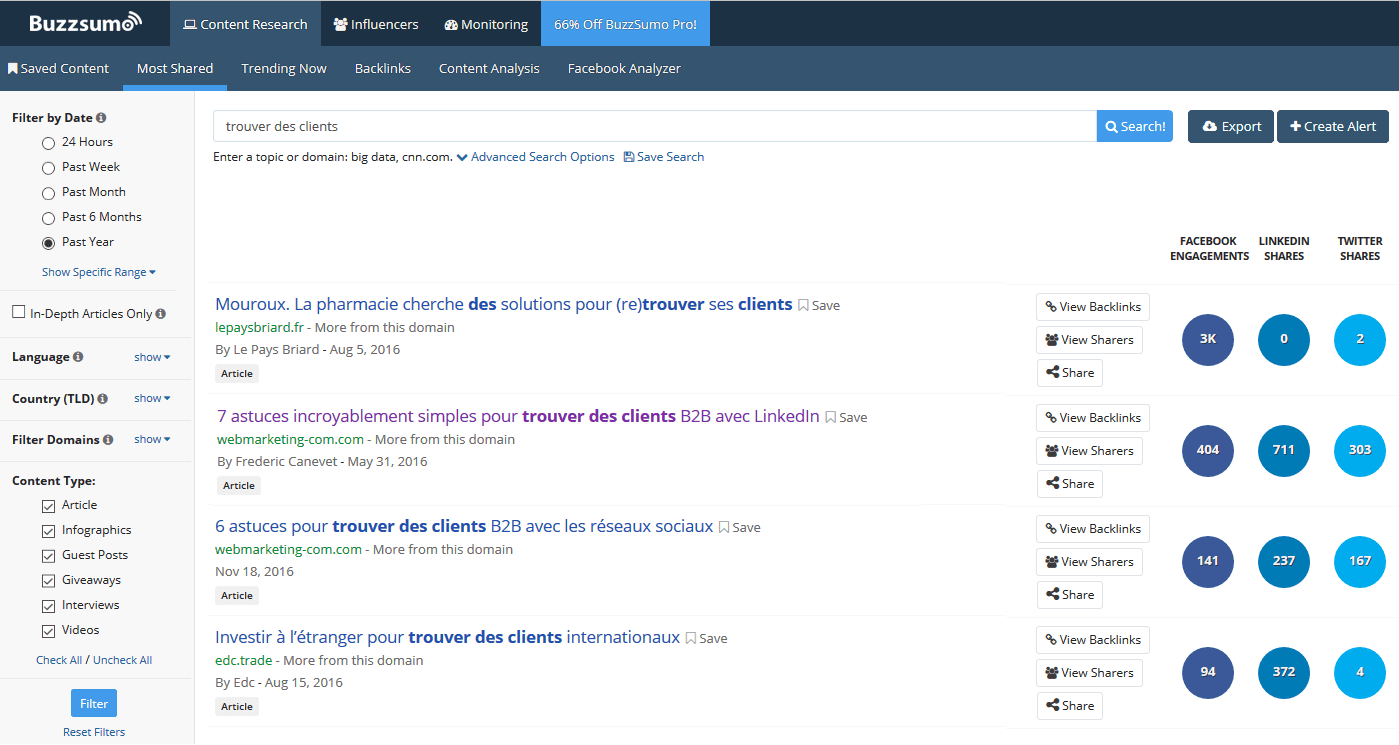Click the info icon beside In-Depth Articles Only
This screenshot has width=1399, height=745.
pos(161,314)
